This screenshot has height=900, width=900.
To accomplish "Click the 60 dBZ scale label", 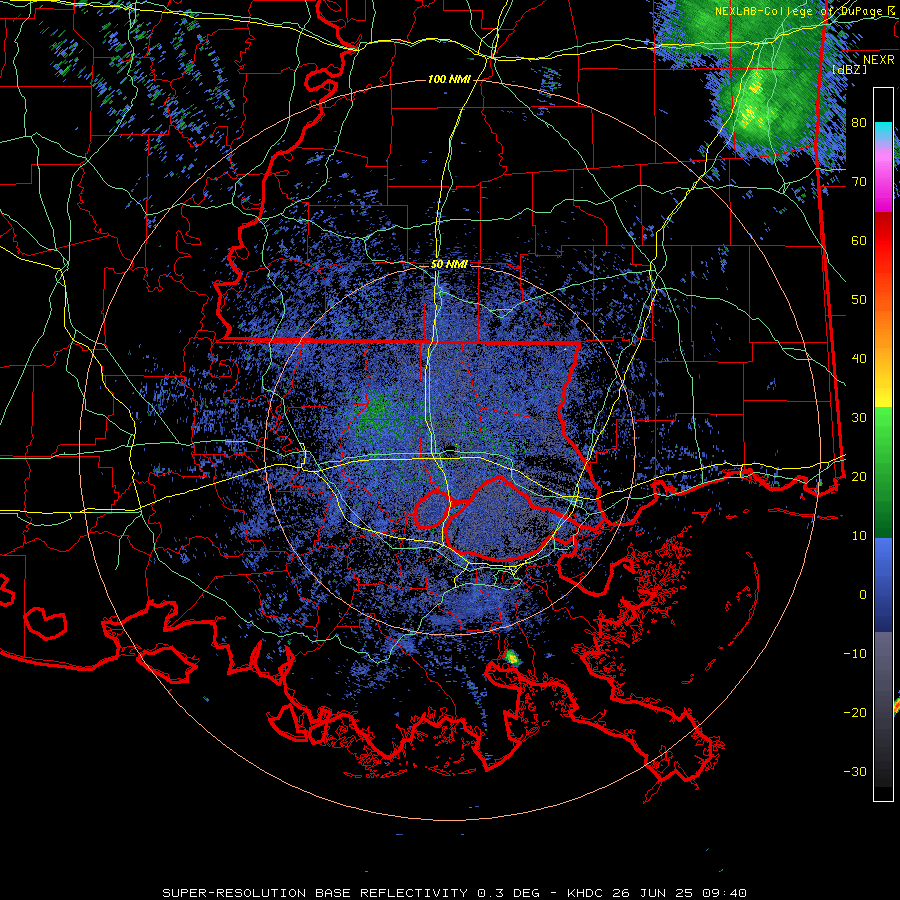I will (x=859, y=240).
